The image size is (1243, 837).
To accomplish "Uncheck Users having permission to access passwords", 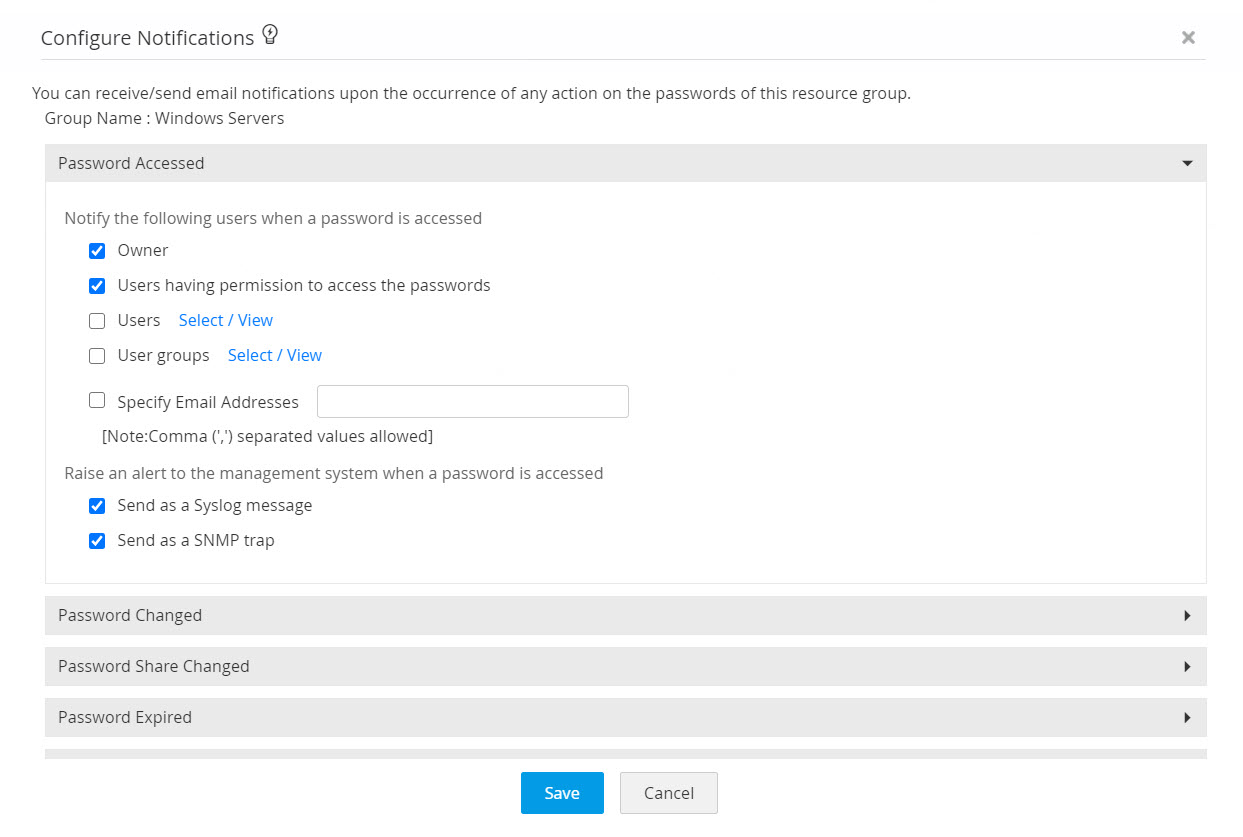I will coord(97,286).
